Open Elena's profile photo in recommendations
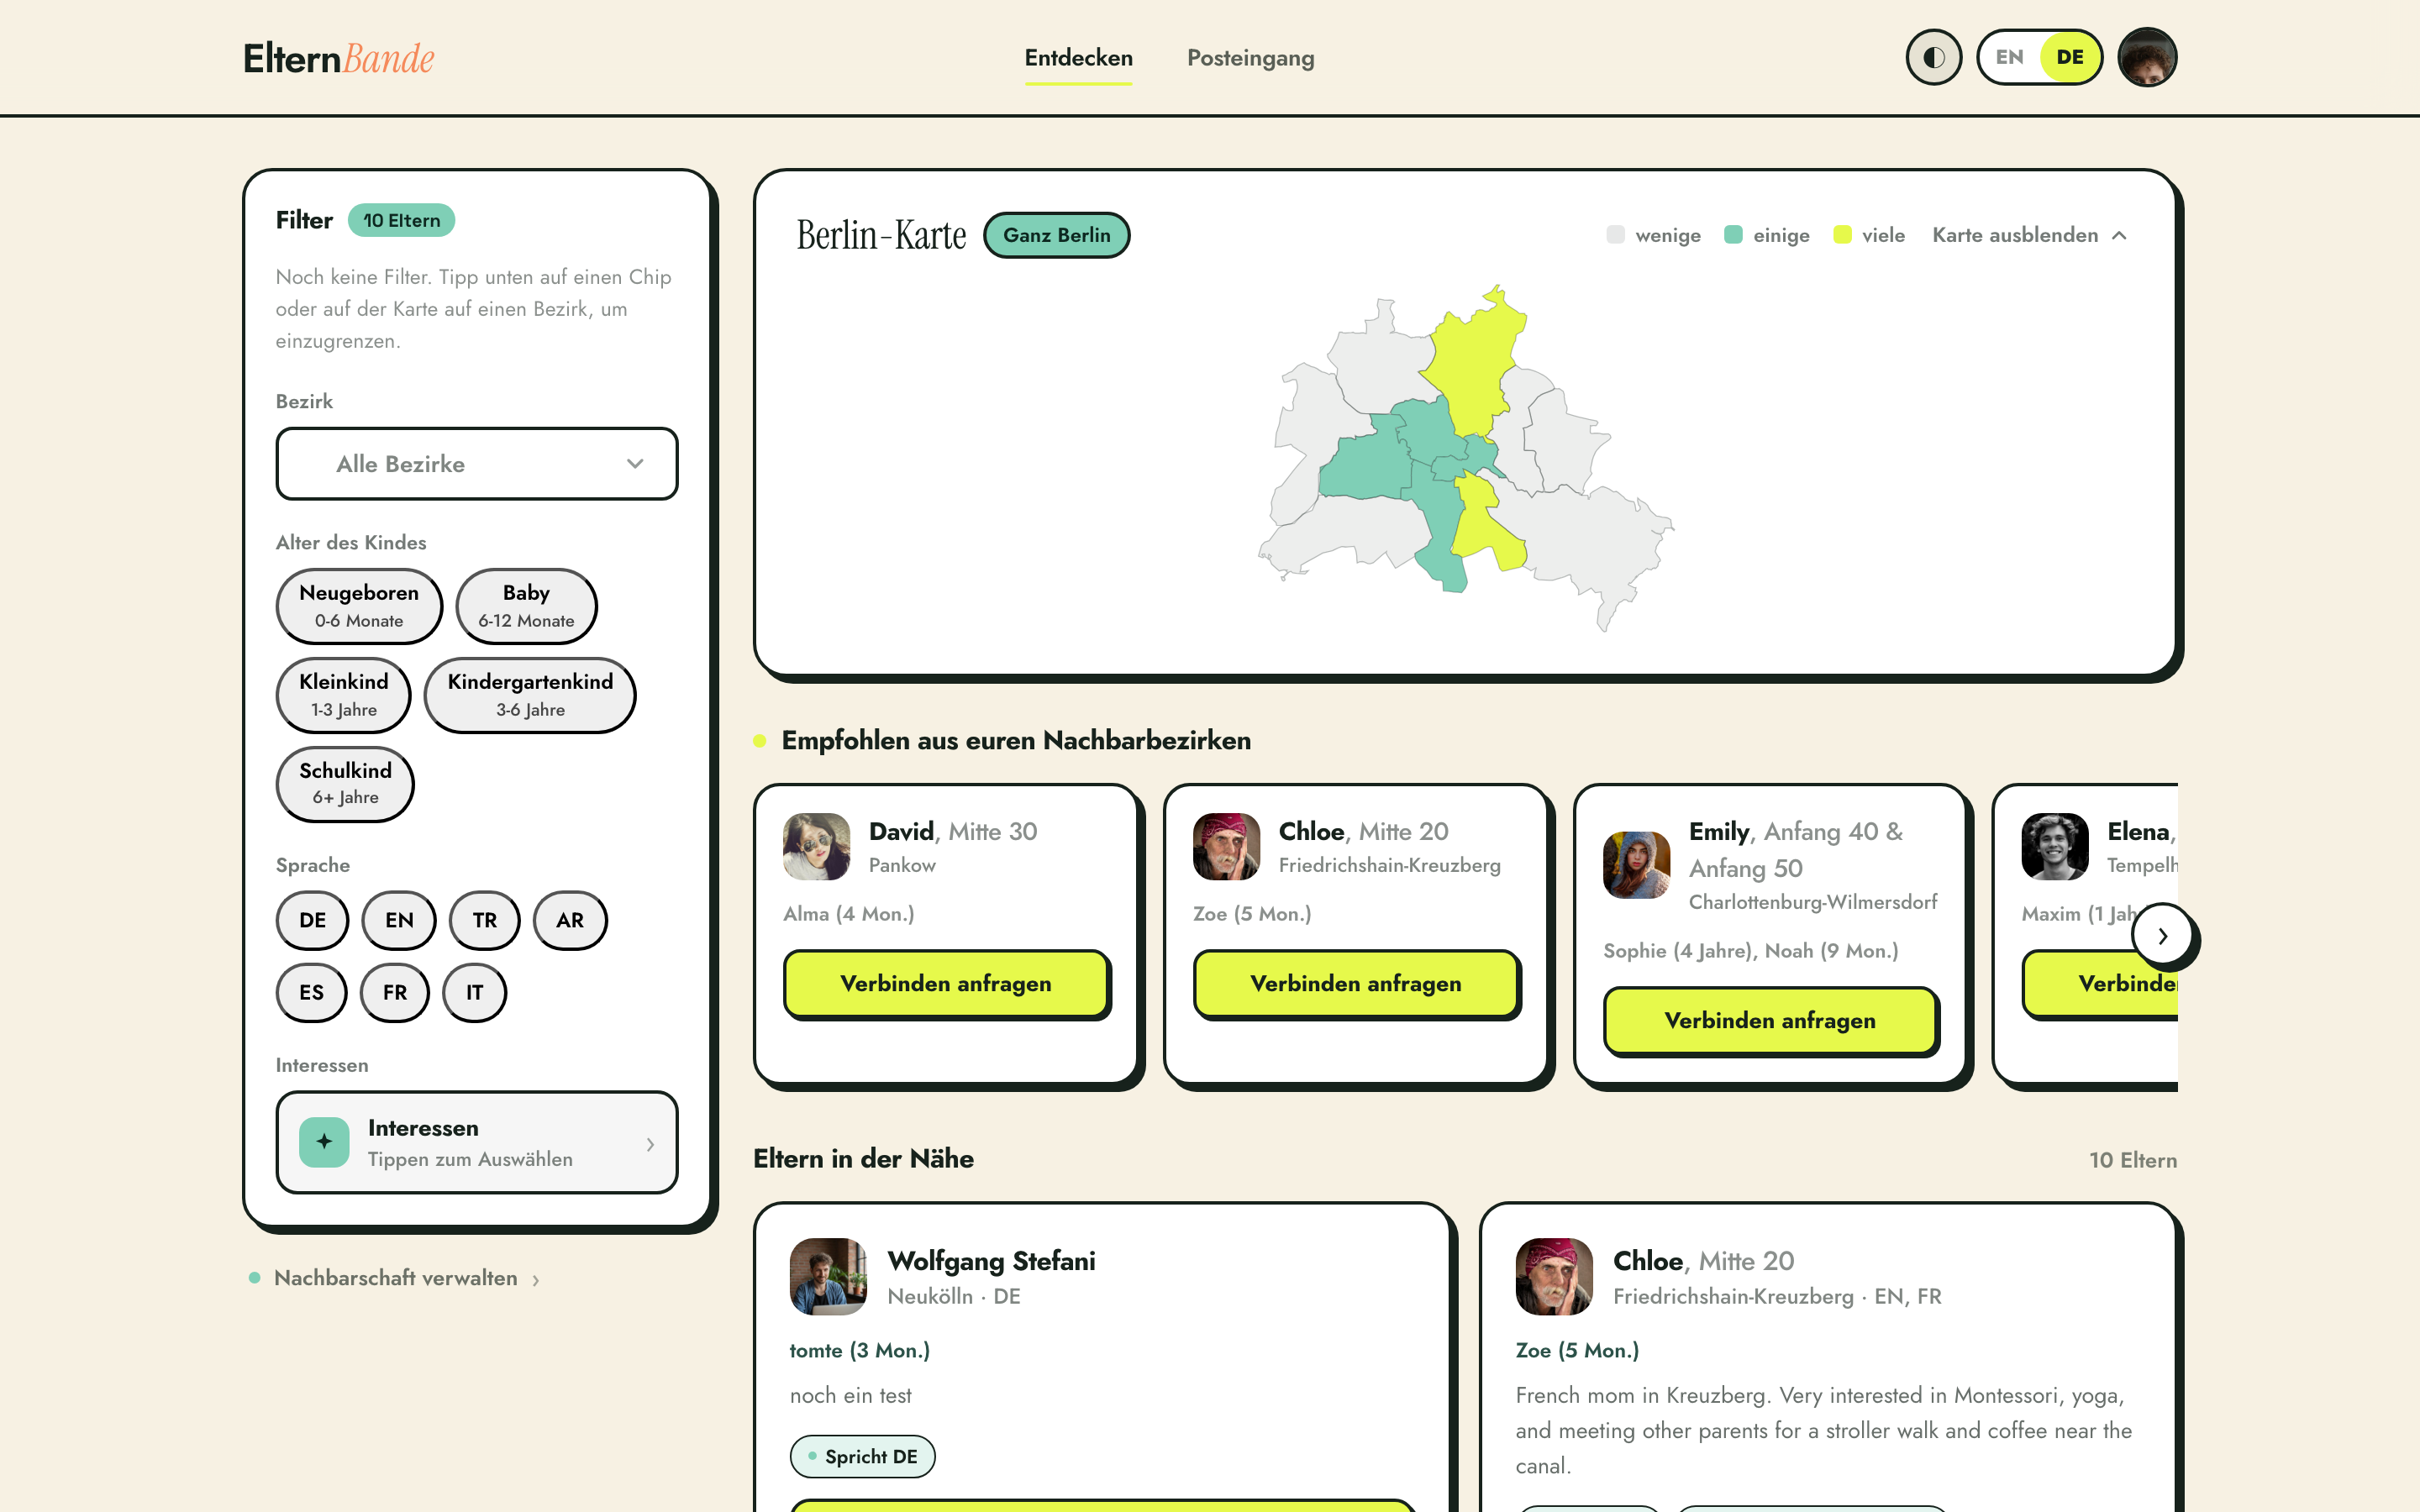Viewport: 2420px width, 1512px height. pos(2055,846)
